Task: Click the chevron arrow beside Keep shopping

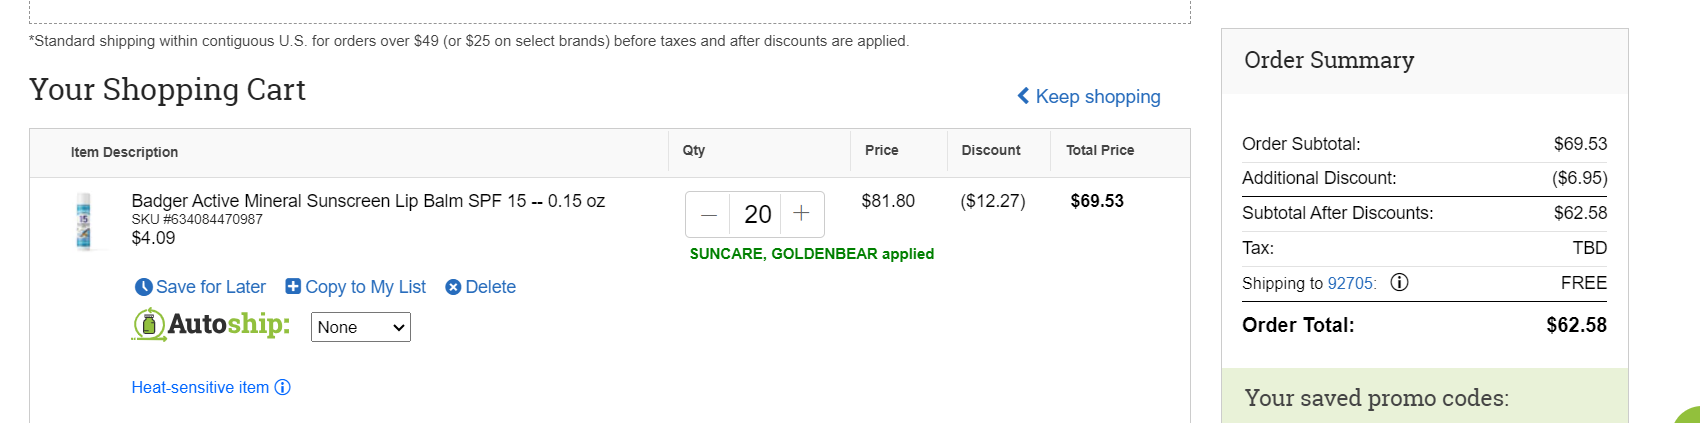Action: (1023, 96)
